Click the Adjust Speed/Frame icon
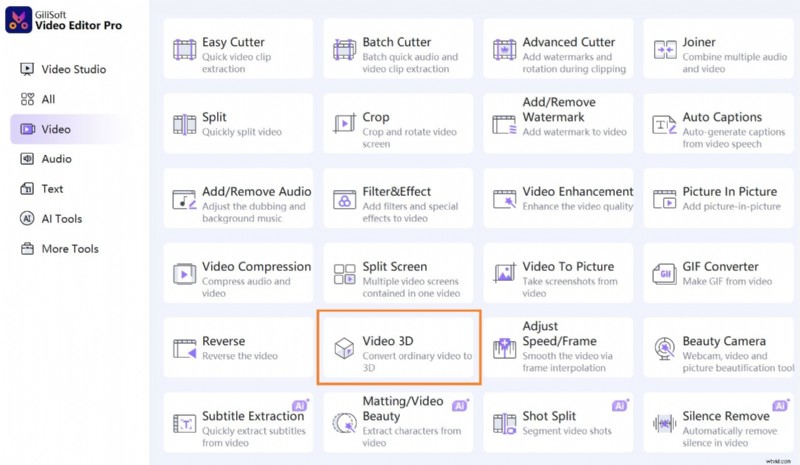The width and height of the screenshot is (800, 465). pyautogui.click(x=504, y=349)
